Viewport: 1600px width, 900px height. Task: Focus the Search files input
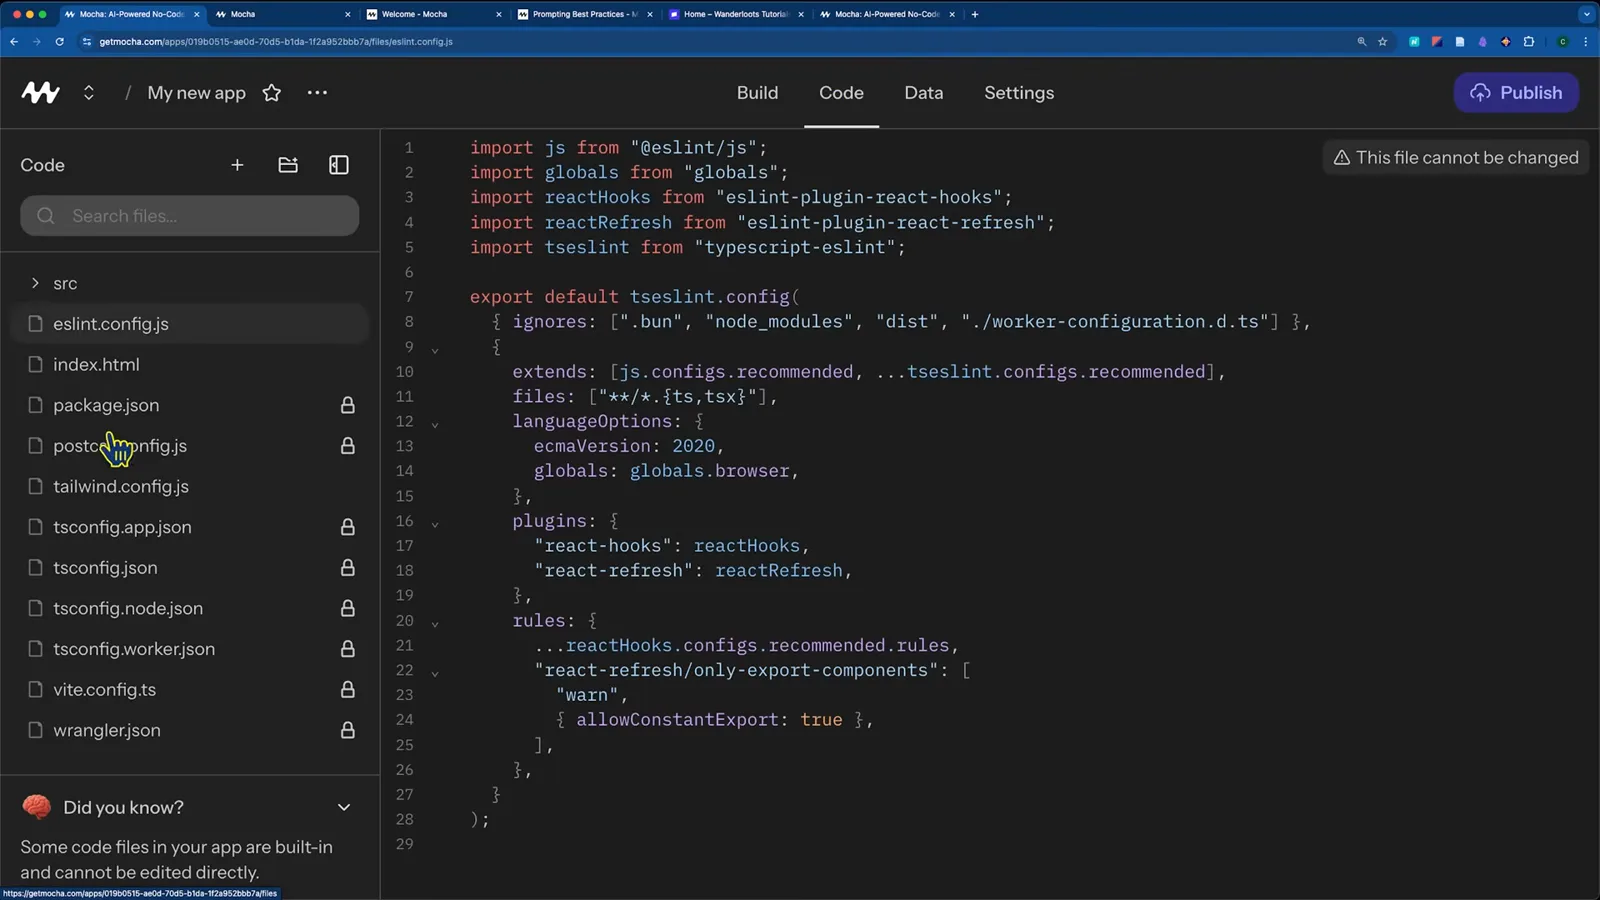click(189, 216)
